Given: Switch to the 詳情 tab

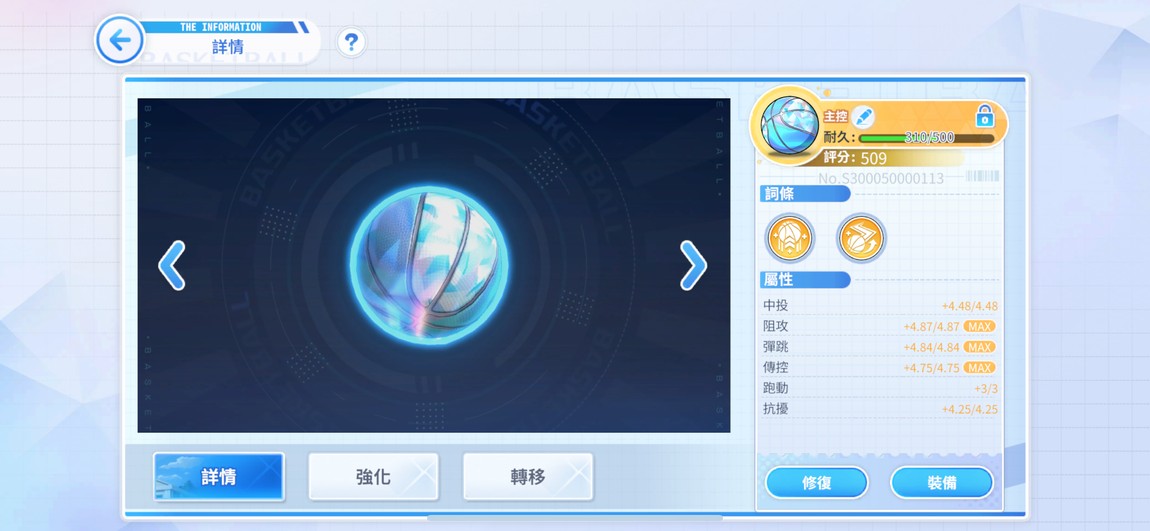Looking at the screenshot, I should [219, 477].
